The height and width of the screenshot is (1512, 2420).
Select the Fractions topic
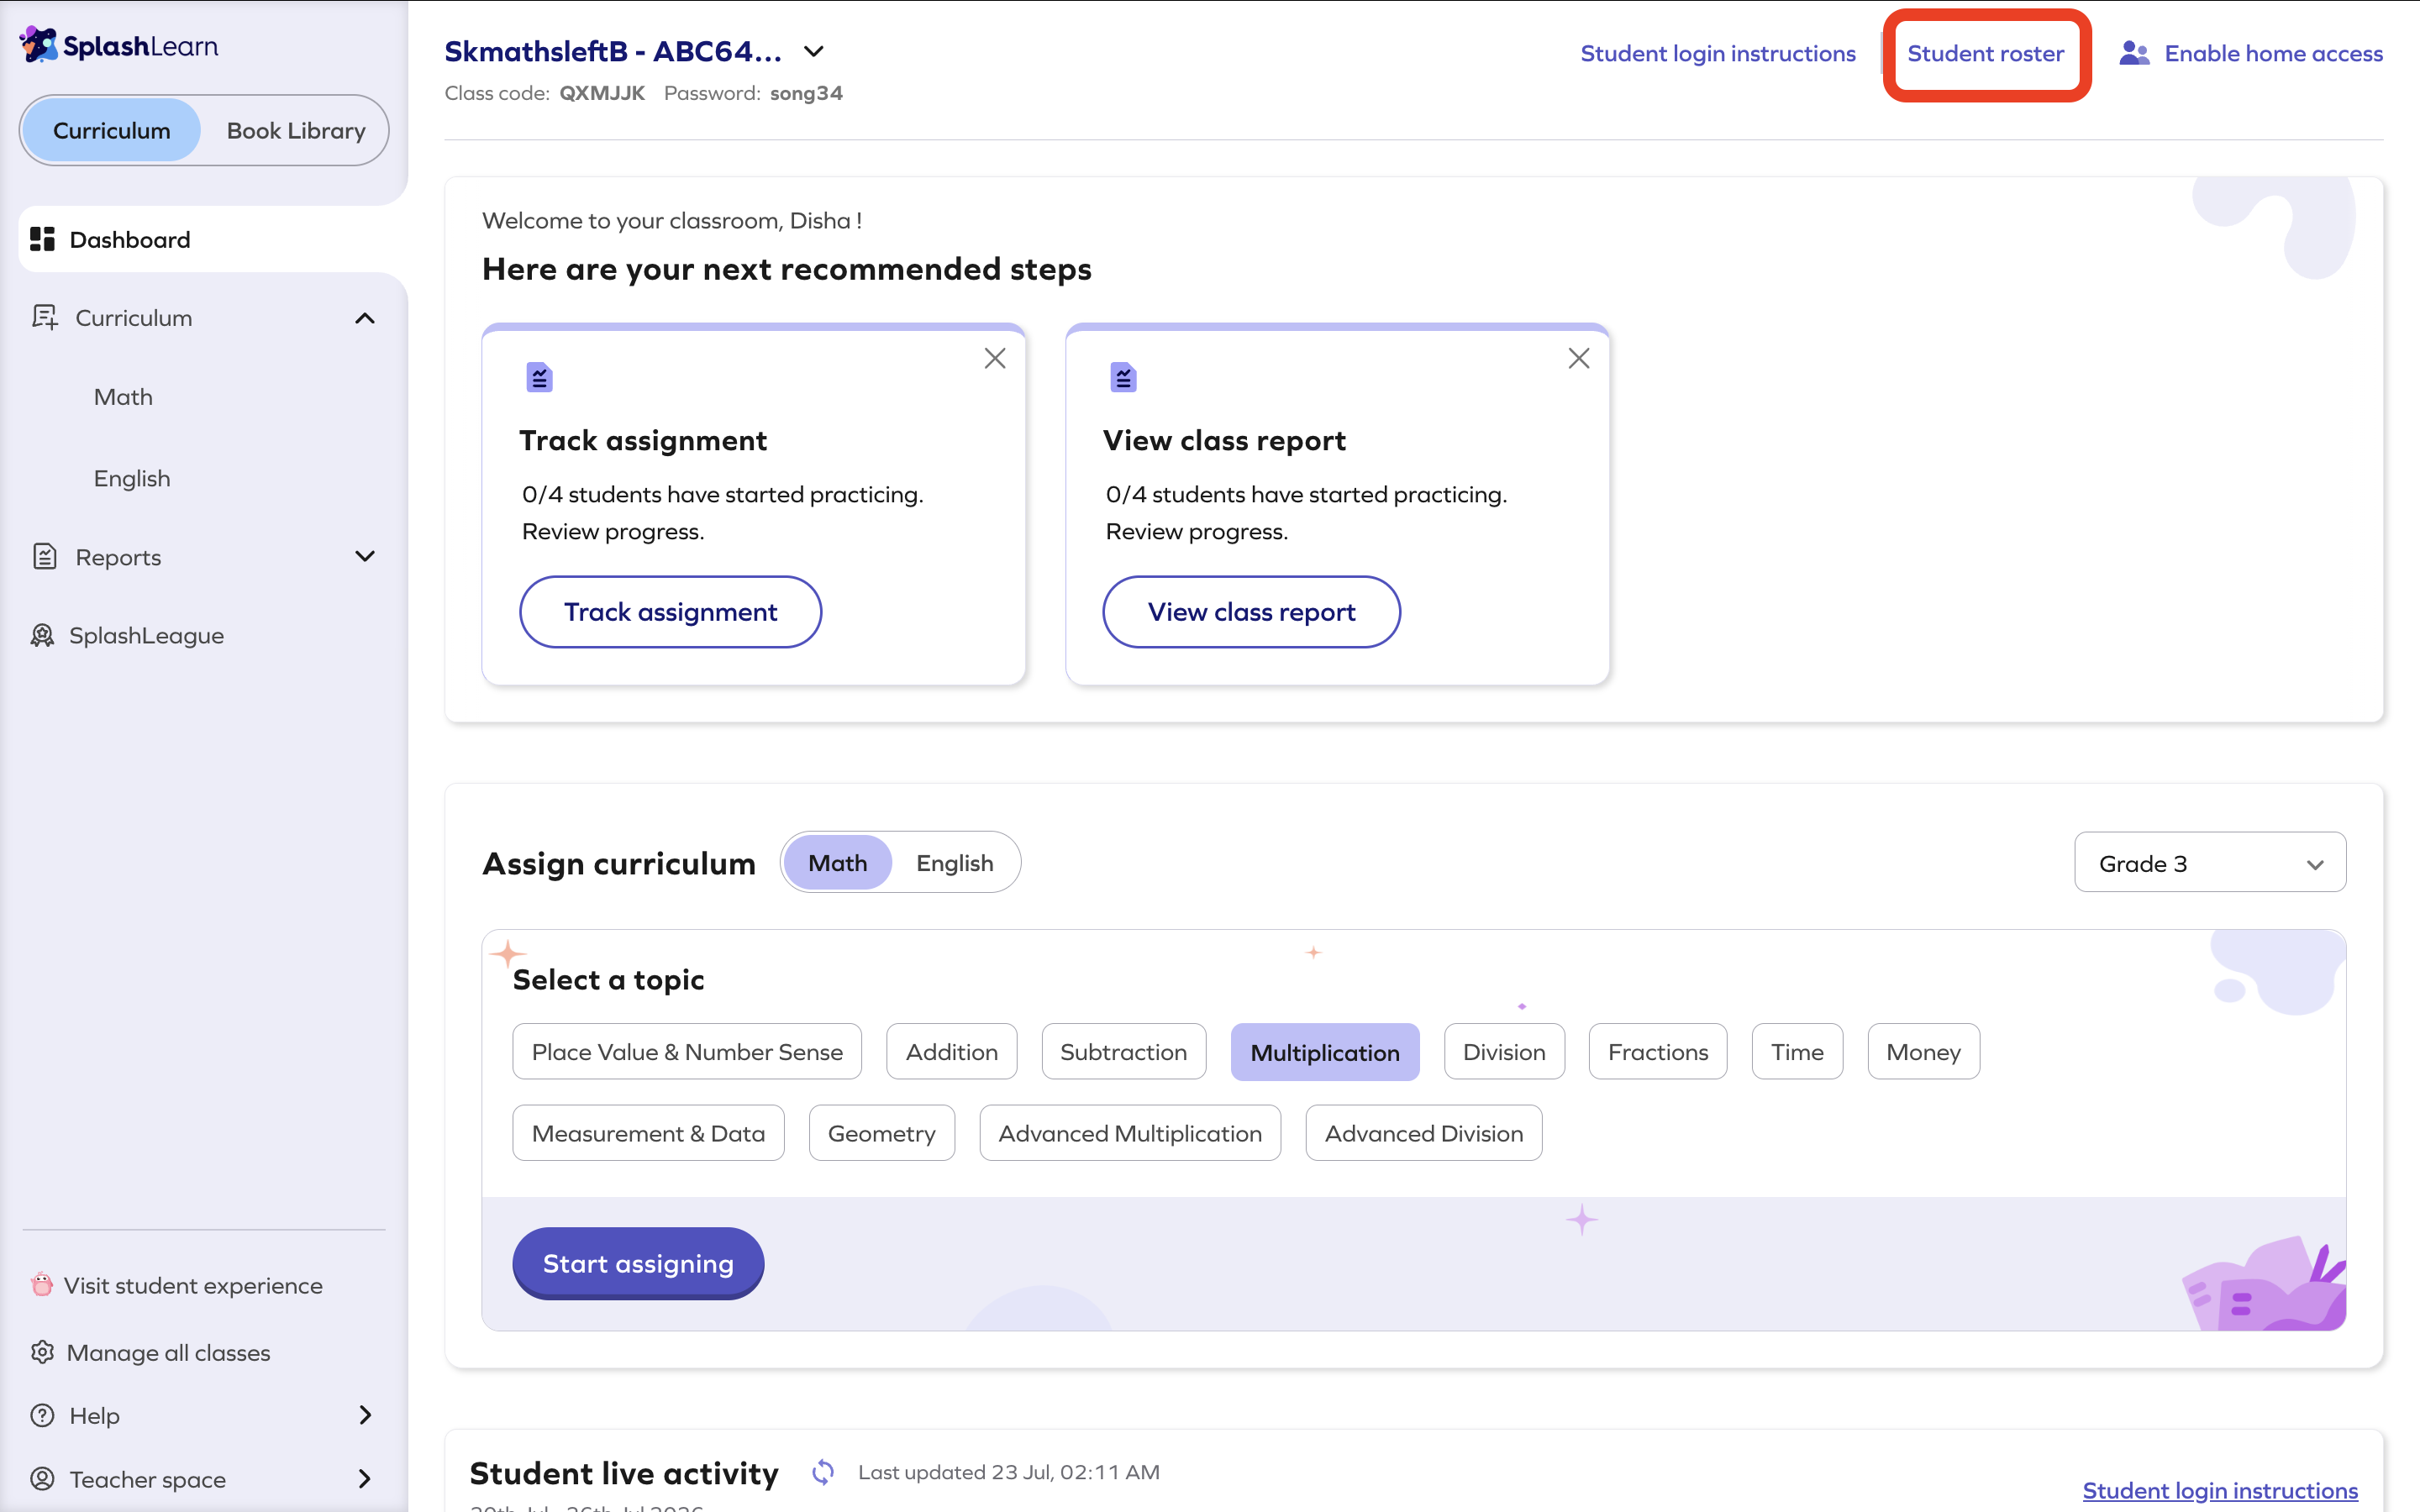point(1658,1052)
